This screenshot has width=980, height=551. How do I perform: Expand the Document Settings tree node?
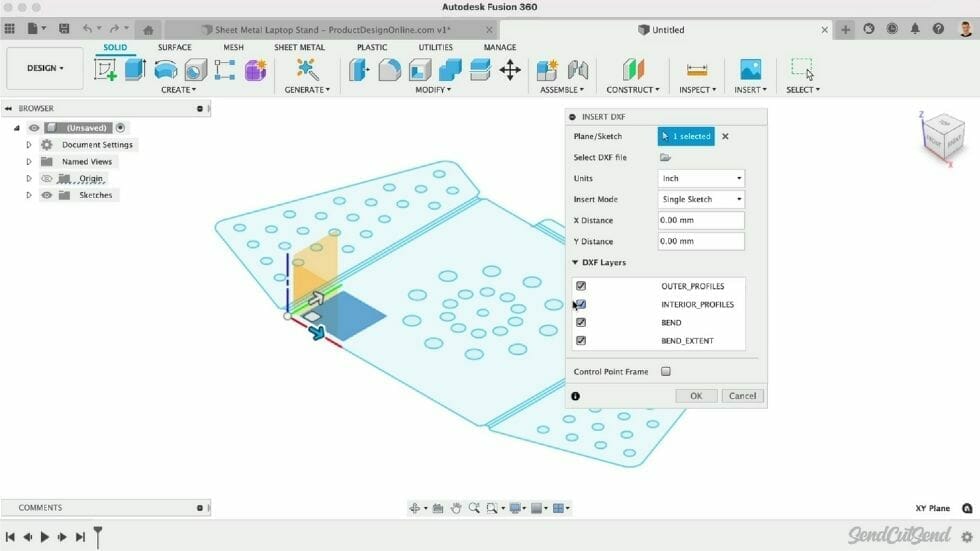pos(29,145)
